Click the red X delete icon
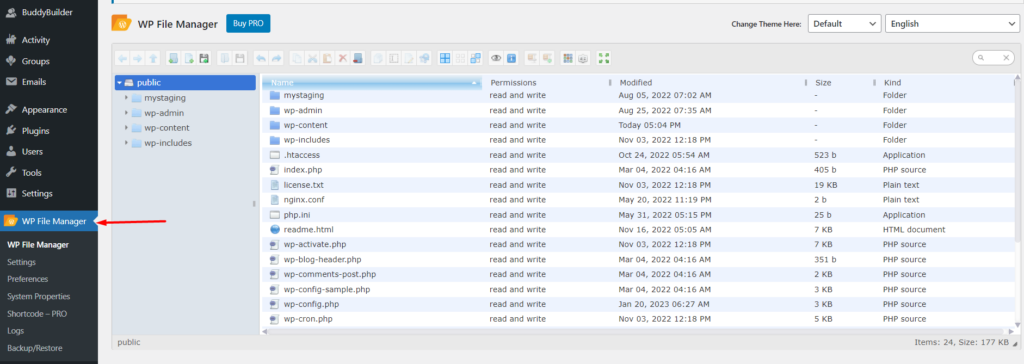Screen dimensions: 1024x364 [343, 58]
